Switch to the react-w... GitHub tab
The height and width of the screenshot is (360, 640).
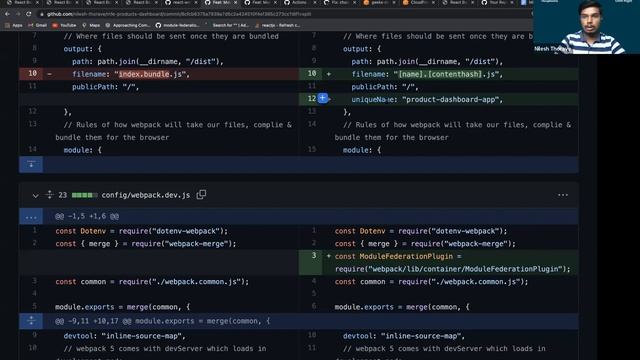click(180, 3)
